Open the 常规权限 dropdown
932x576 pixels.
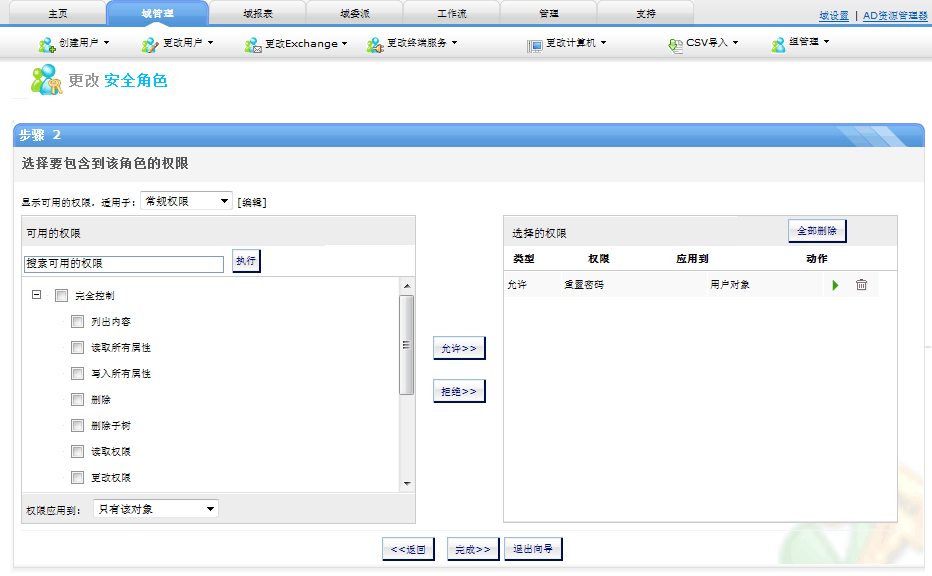tap(186, 201)
